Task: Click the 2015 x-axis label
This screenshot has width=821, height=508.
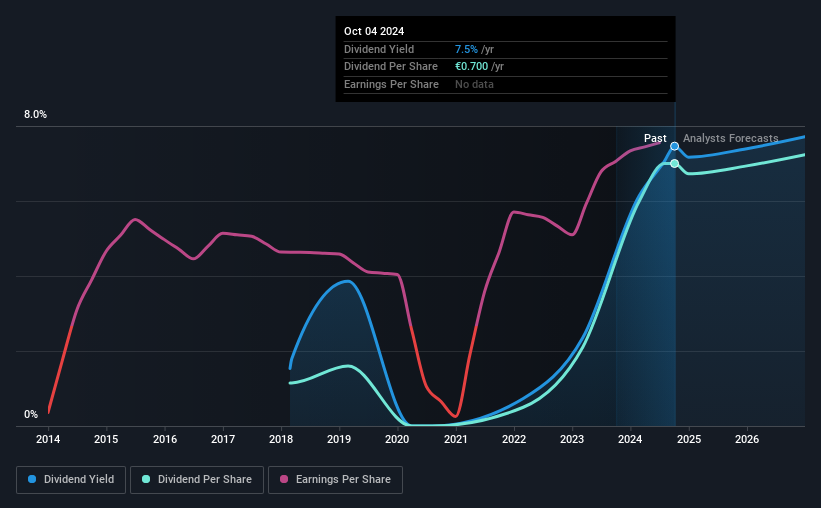Action: [106, 439]
